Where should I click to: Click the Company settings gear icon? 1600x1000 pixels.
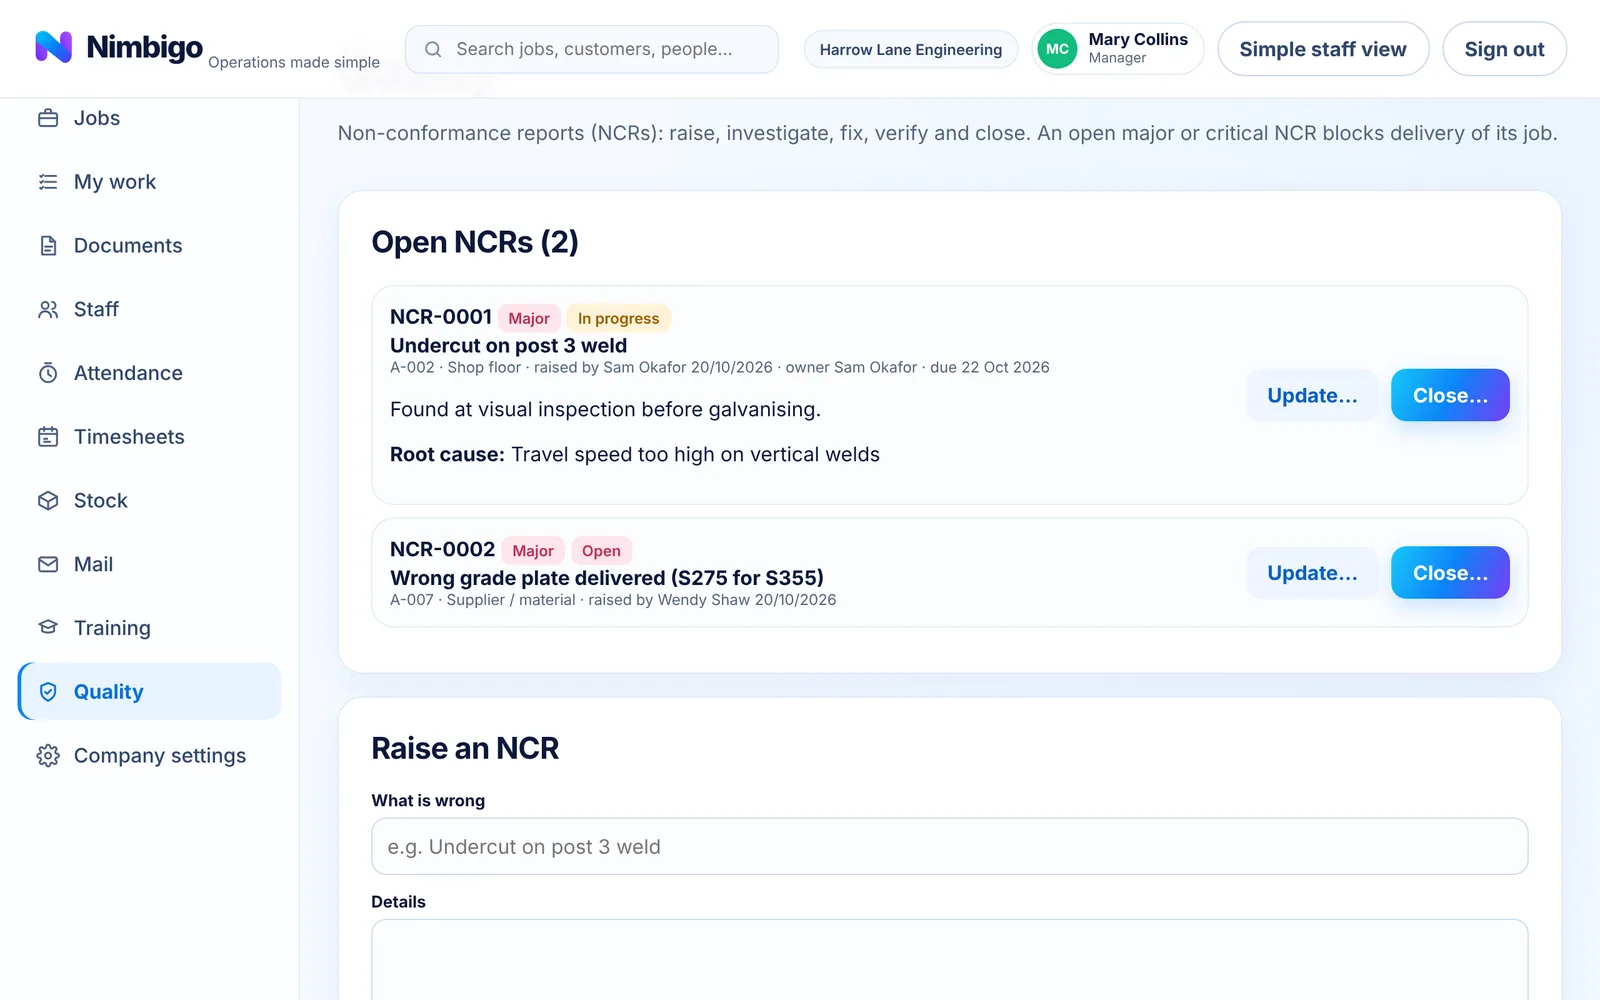(x=48, y=756)
